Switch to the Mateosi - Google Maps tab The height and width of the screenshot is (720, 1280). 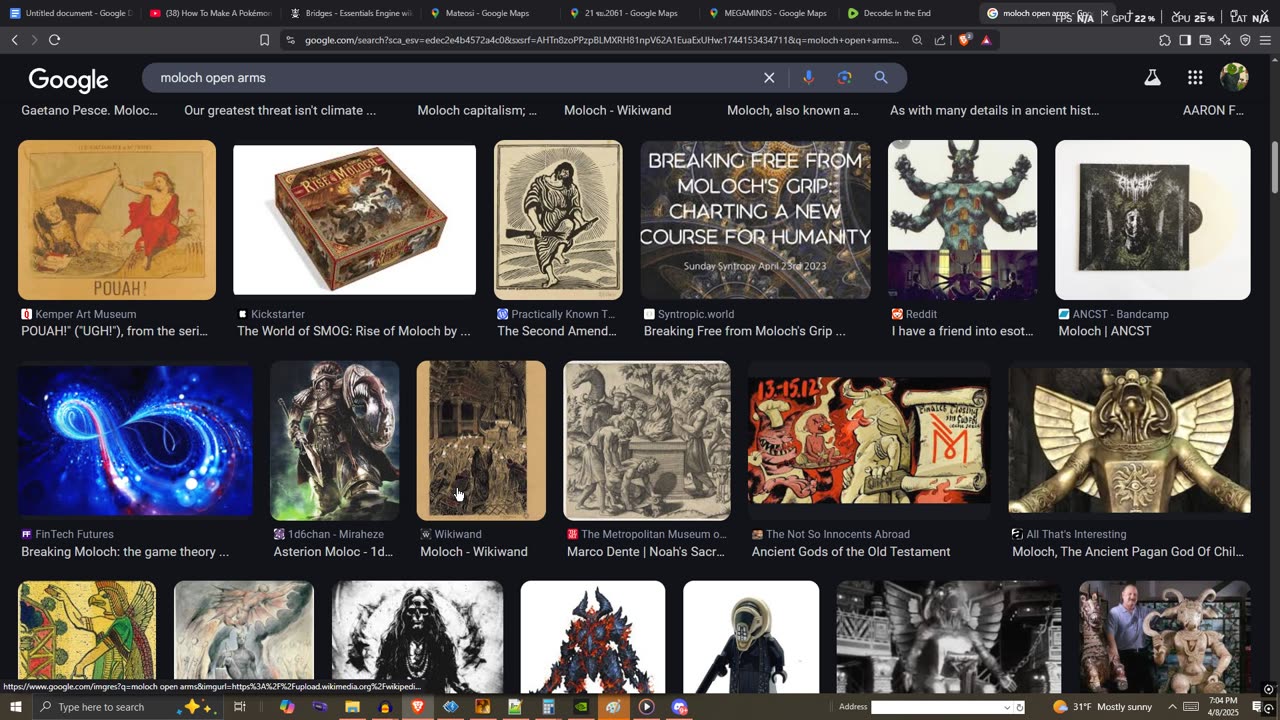click(490, 13)
